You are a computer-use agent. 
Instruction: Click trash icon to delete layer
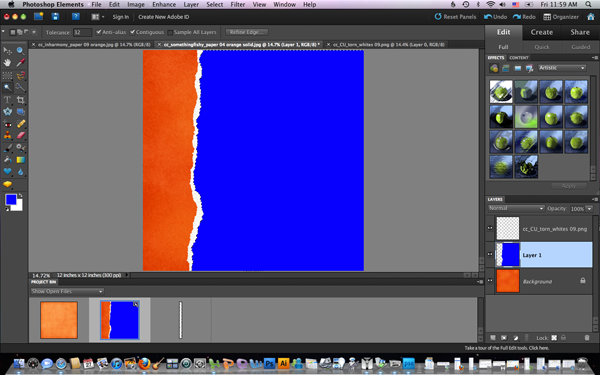(x=587, y=338)
